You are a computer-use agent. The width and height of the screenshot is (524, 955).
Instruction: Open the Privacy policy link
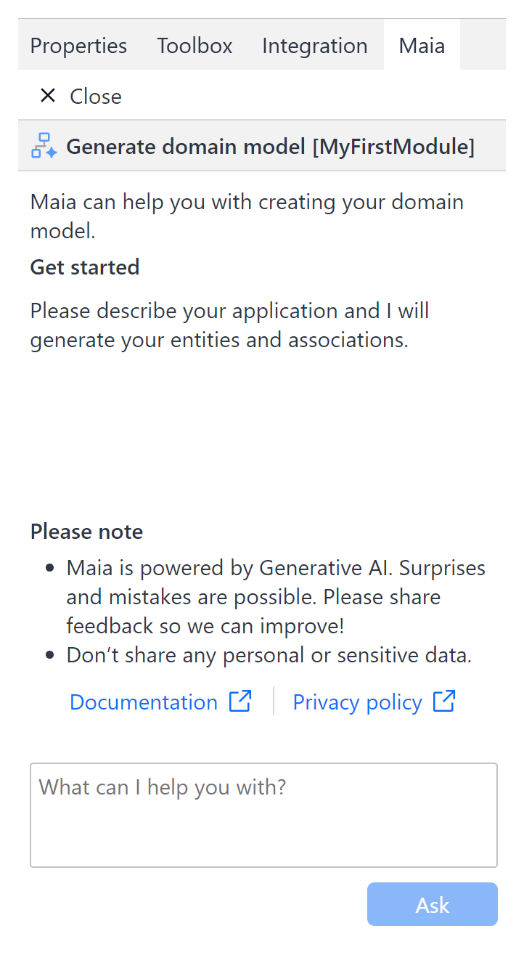(x=357, y=702)
